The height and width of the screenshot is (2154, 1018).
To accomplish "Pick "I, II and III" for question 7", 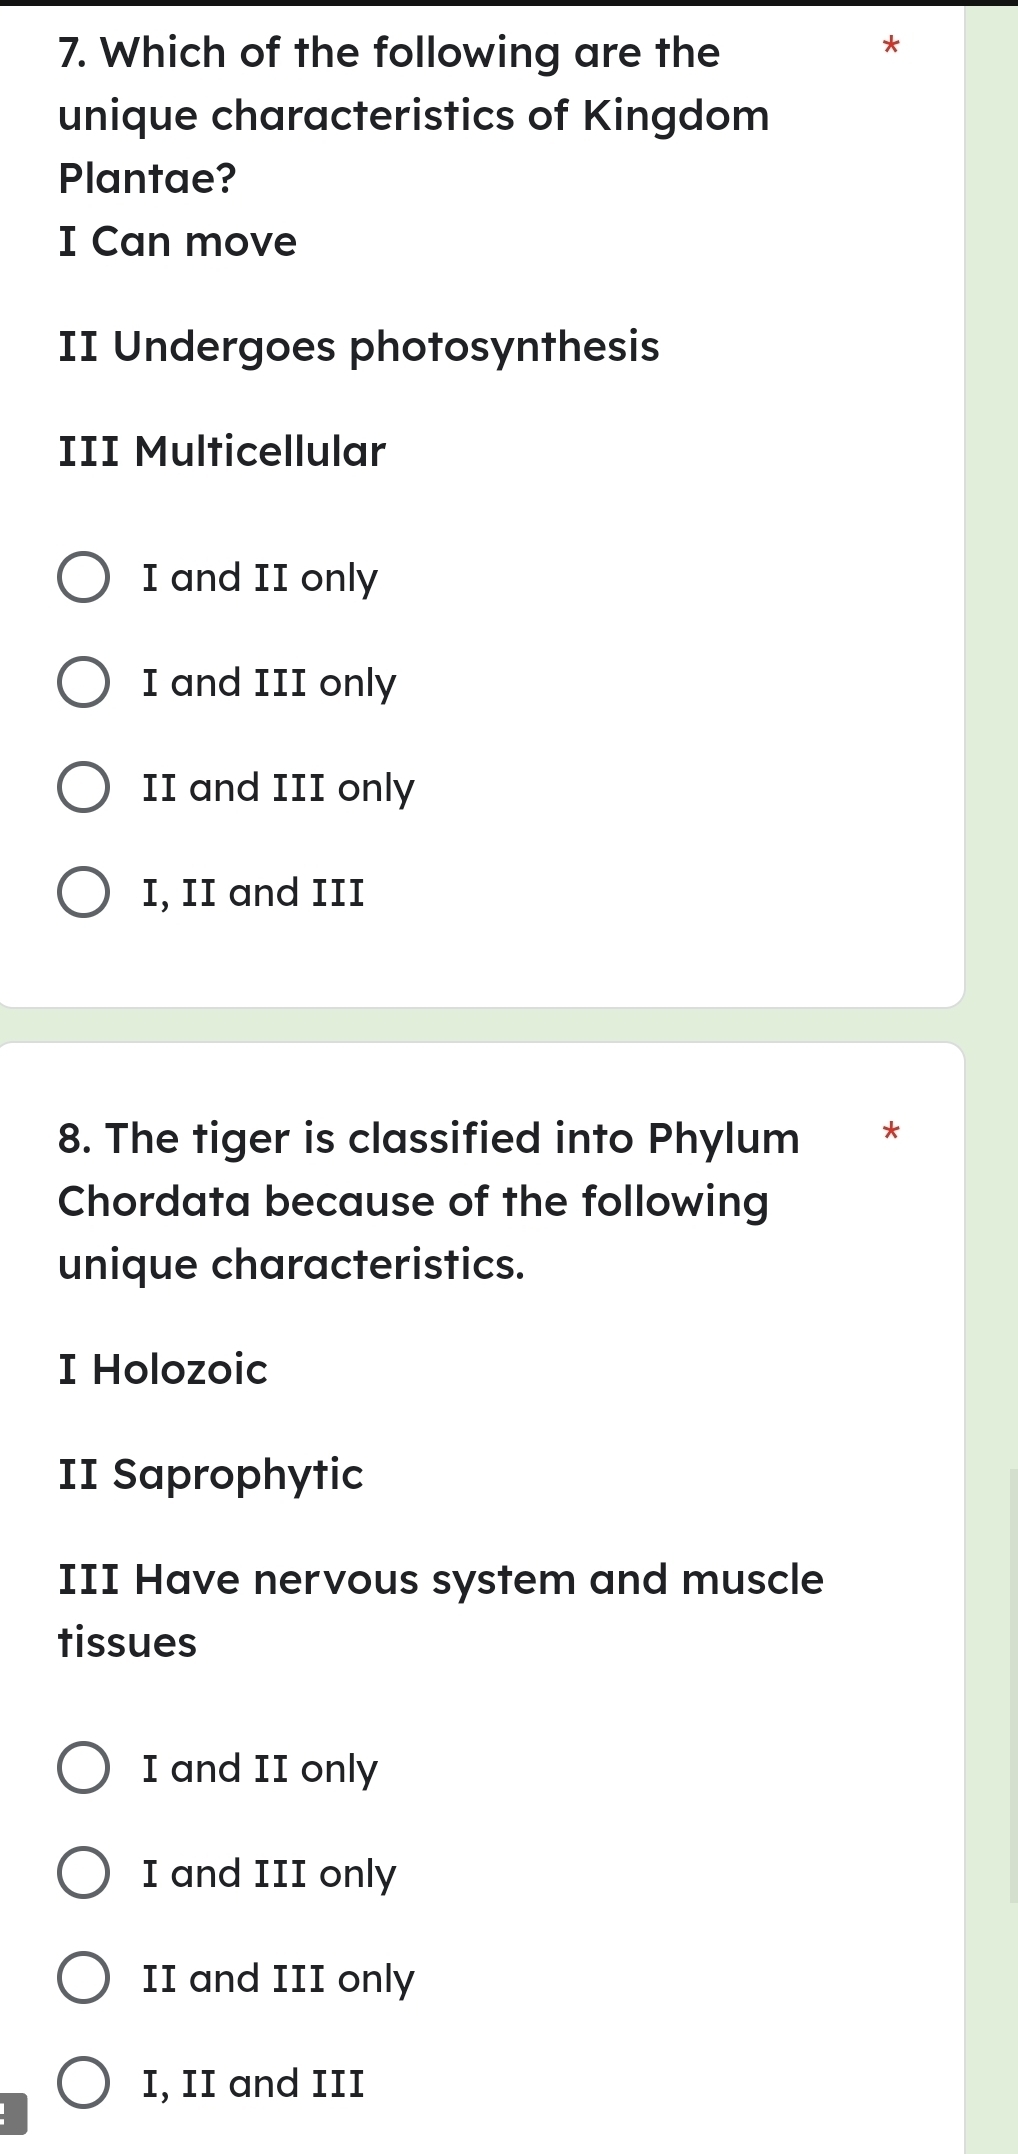I will click(x=84, y=893).
